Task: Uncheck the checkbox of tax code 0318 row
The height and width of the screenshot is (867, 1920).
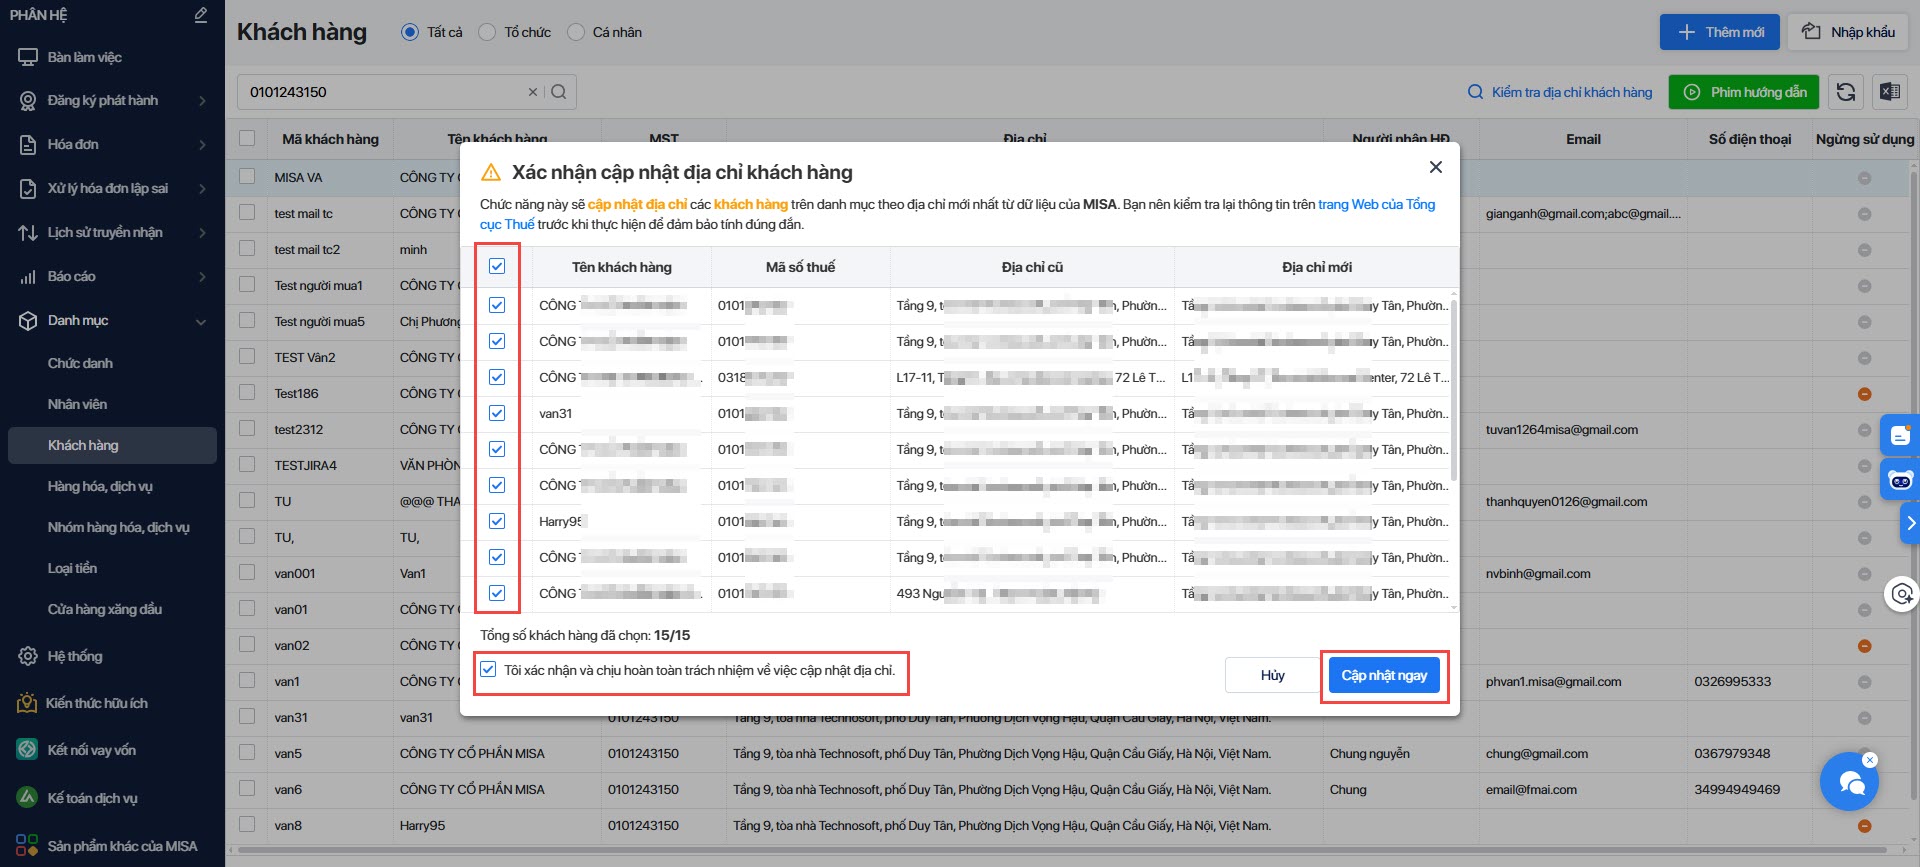Action: (x=497, y=377)
